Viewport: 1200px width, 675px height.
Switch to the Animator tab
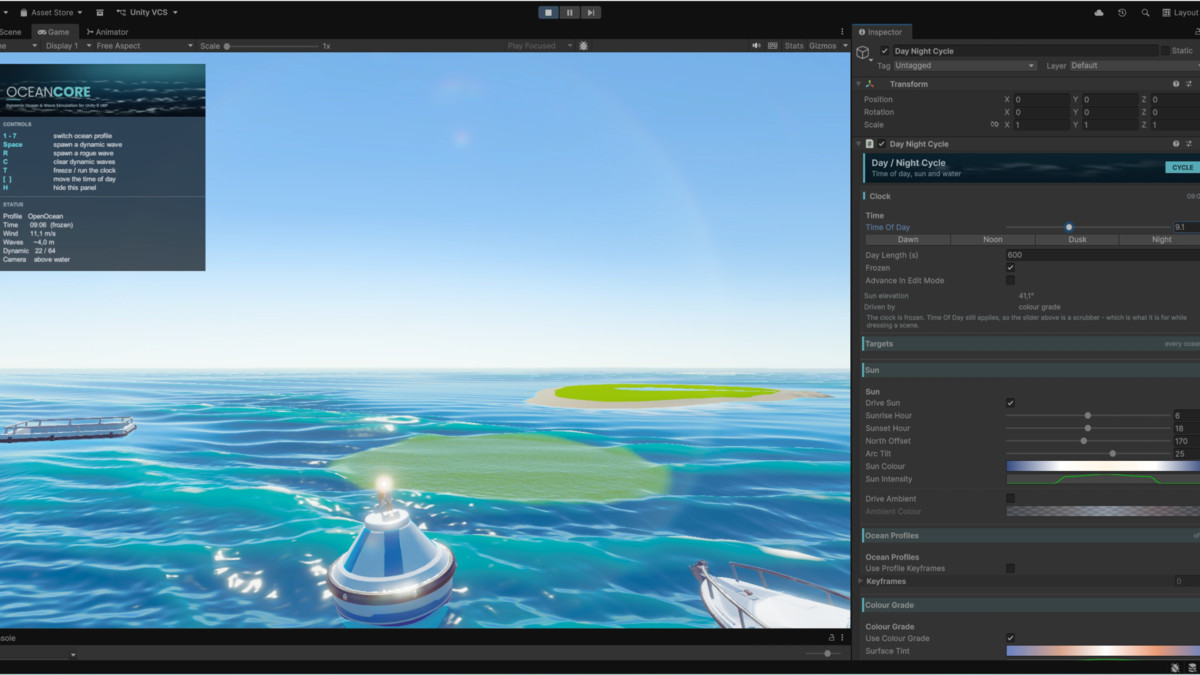pos(107,32)
